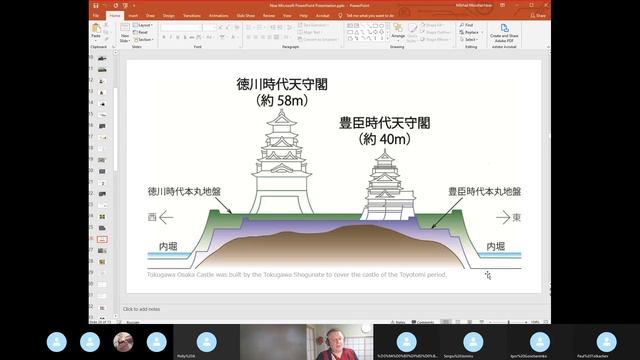640x360 pixels.
Task: Expand the shapes gallery More arrow
Action: pos(388,39)
